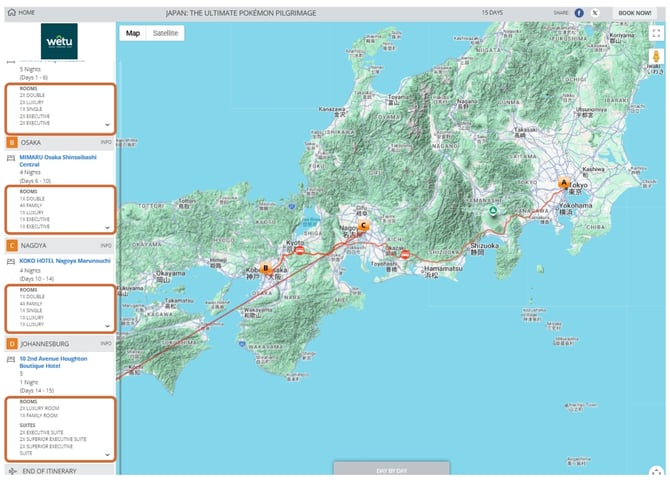Click the HOME link
Viewport: 670px width, 482px height.
26,12
